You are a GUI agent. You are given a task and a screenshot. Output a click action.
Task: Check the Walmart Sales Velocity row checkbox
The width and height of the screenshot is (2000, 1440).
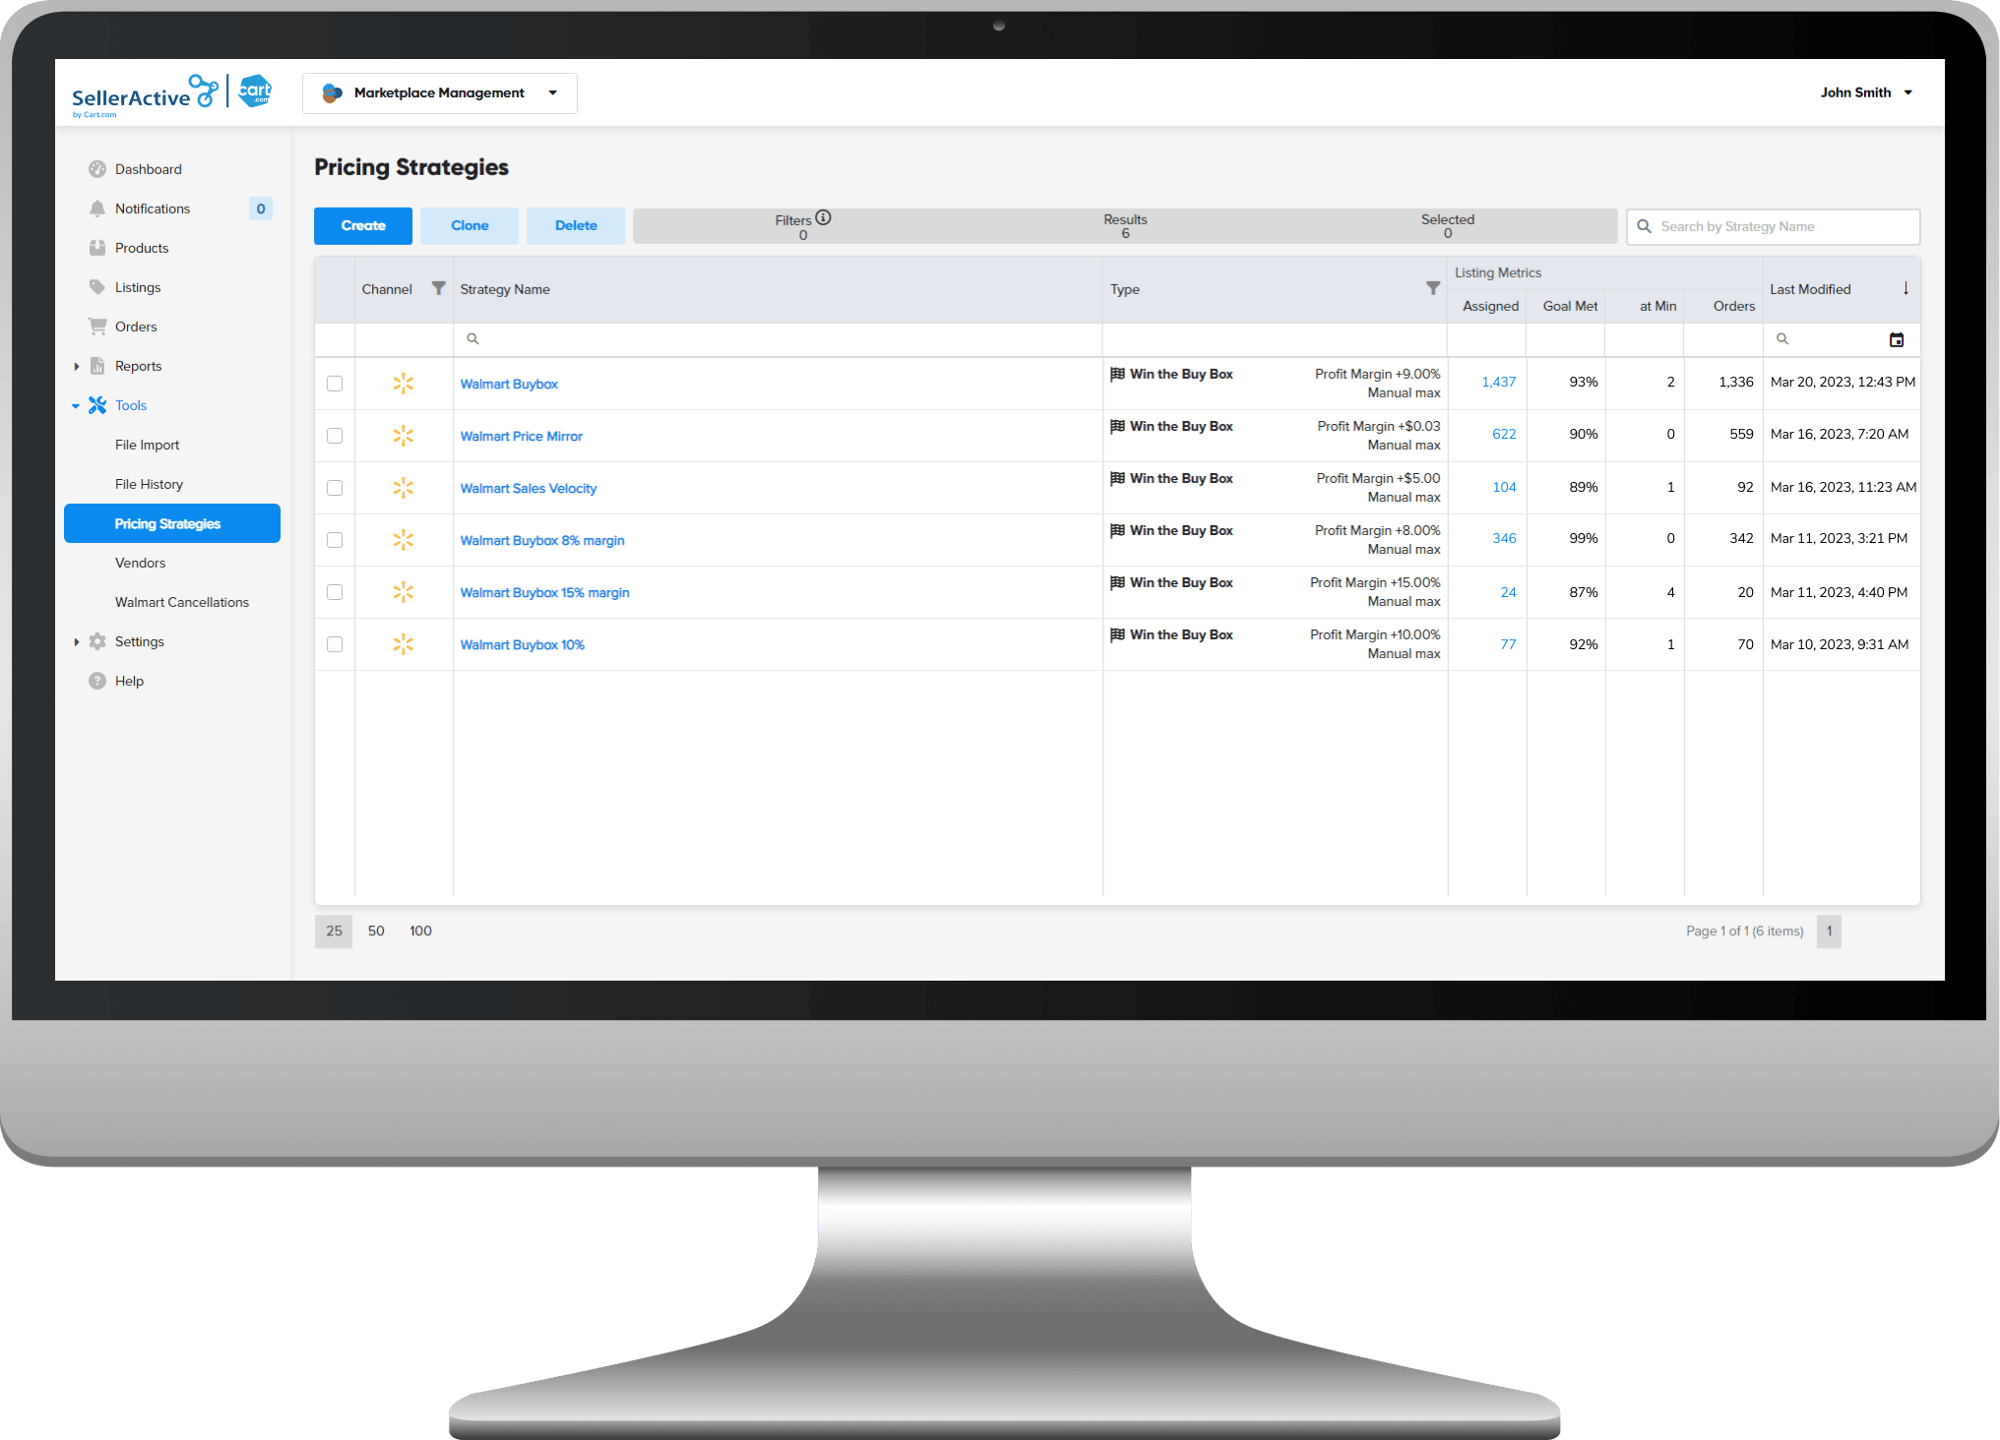tap(335, 487)
